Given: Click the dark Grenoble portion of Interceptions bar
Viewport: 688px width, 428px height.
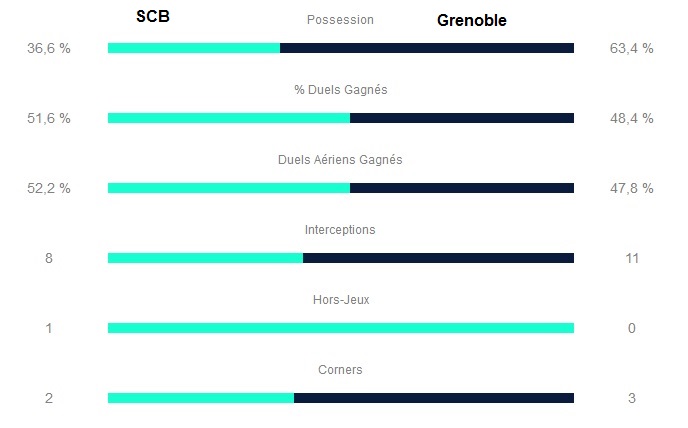Looking at the screenshot, I should (438, 258).
